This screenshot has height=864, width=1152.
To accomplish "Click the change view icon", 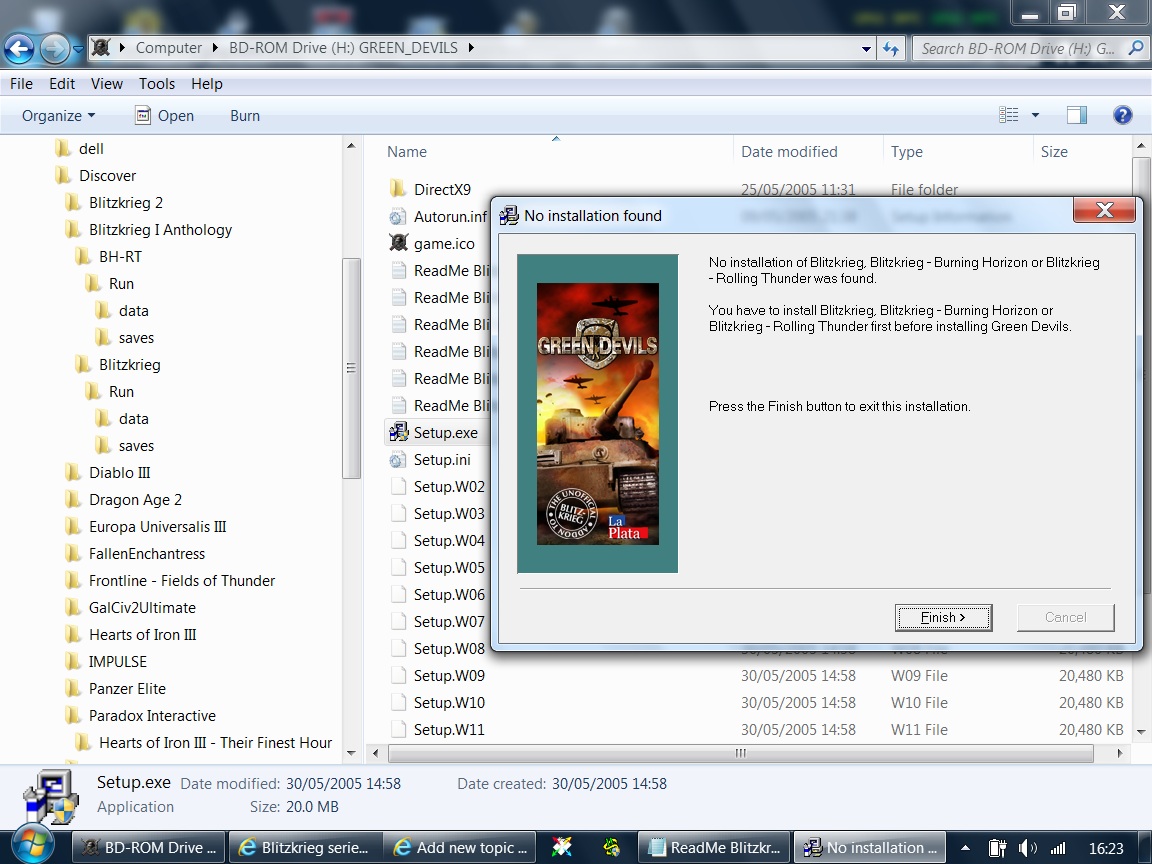I will click(1009, 115).
